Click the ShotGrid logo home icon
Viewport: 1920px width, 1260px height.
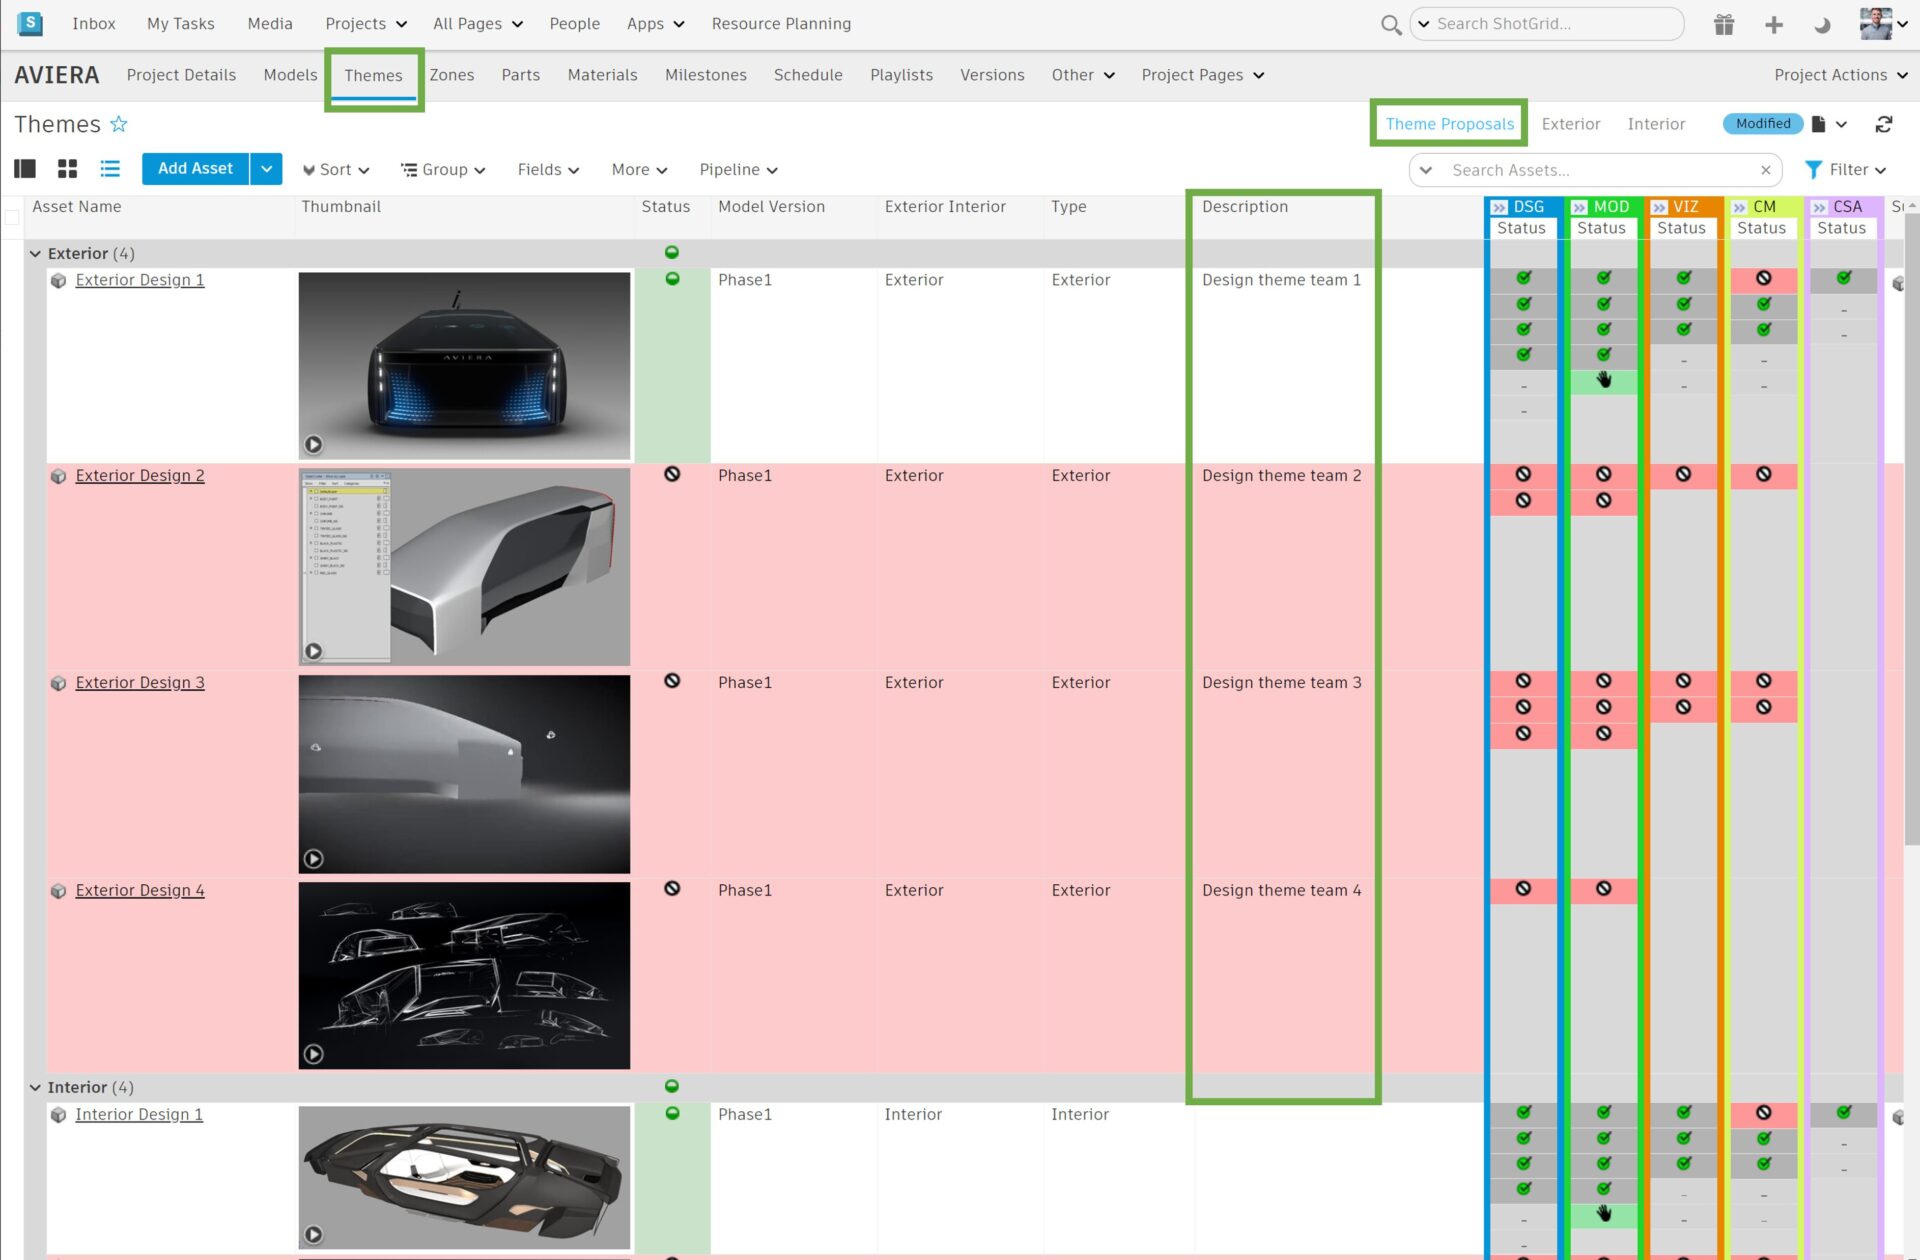click(30, 23)
